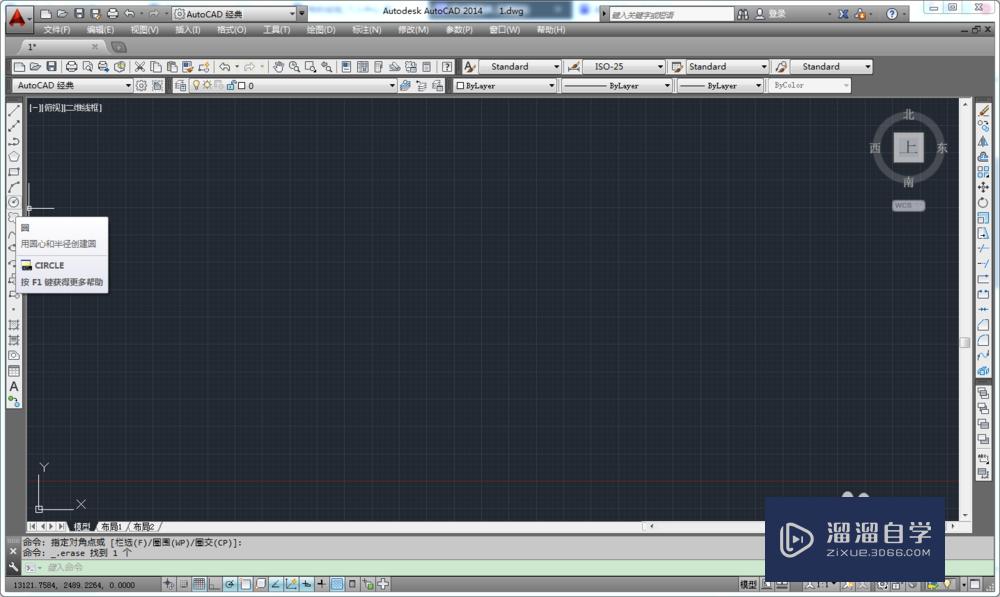This screenshot has width=1000, height=597.
Task: Click the Rotate tool in modify toolbar
Action: click(983, 203)
